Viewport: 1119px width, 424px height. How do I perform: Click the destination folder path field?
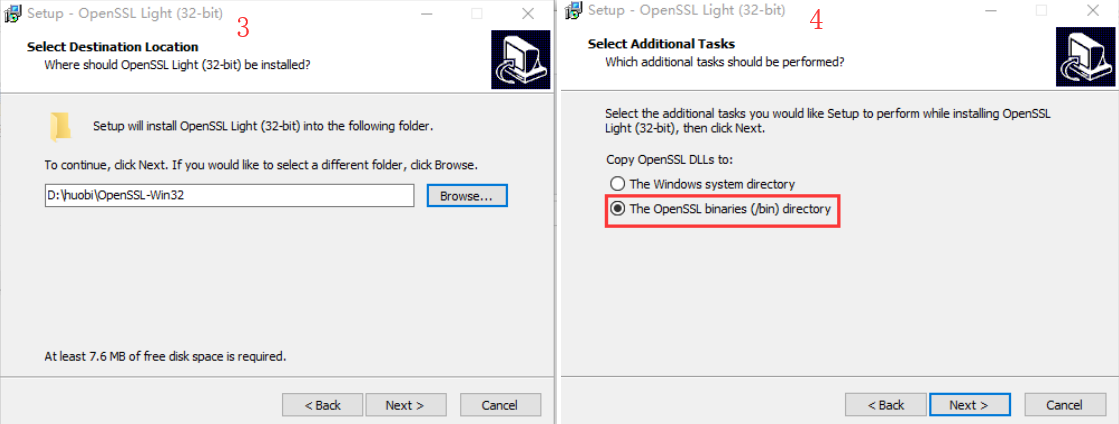click(x=229, y=196)
